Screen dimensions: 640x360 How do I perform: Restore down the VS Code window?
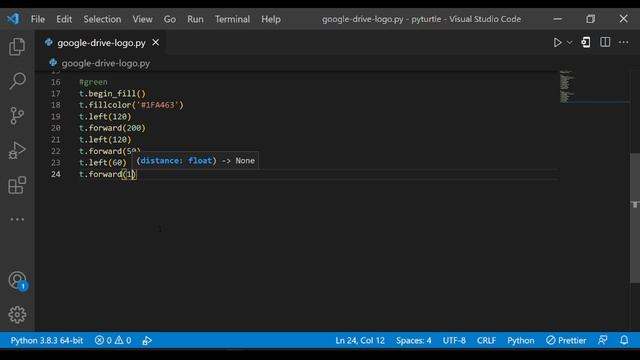click(591, 19)
